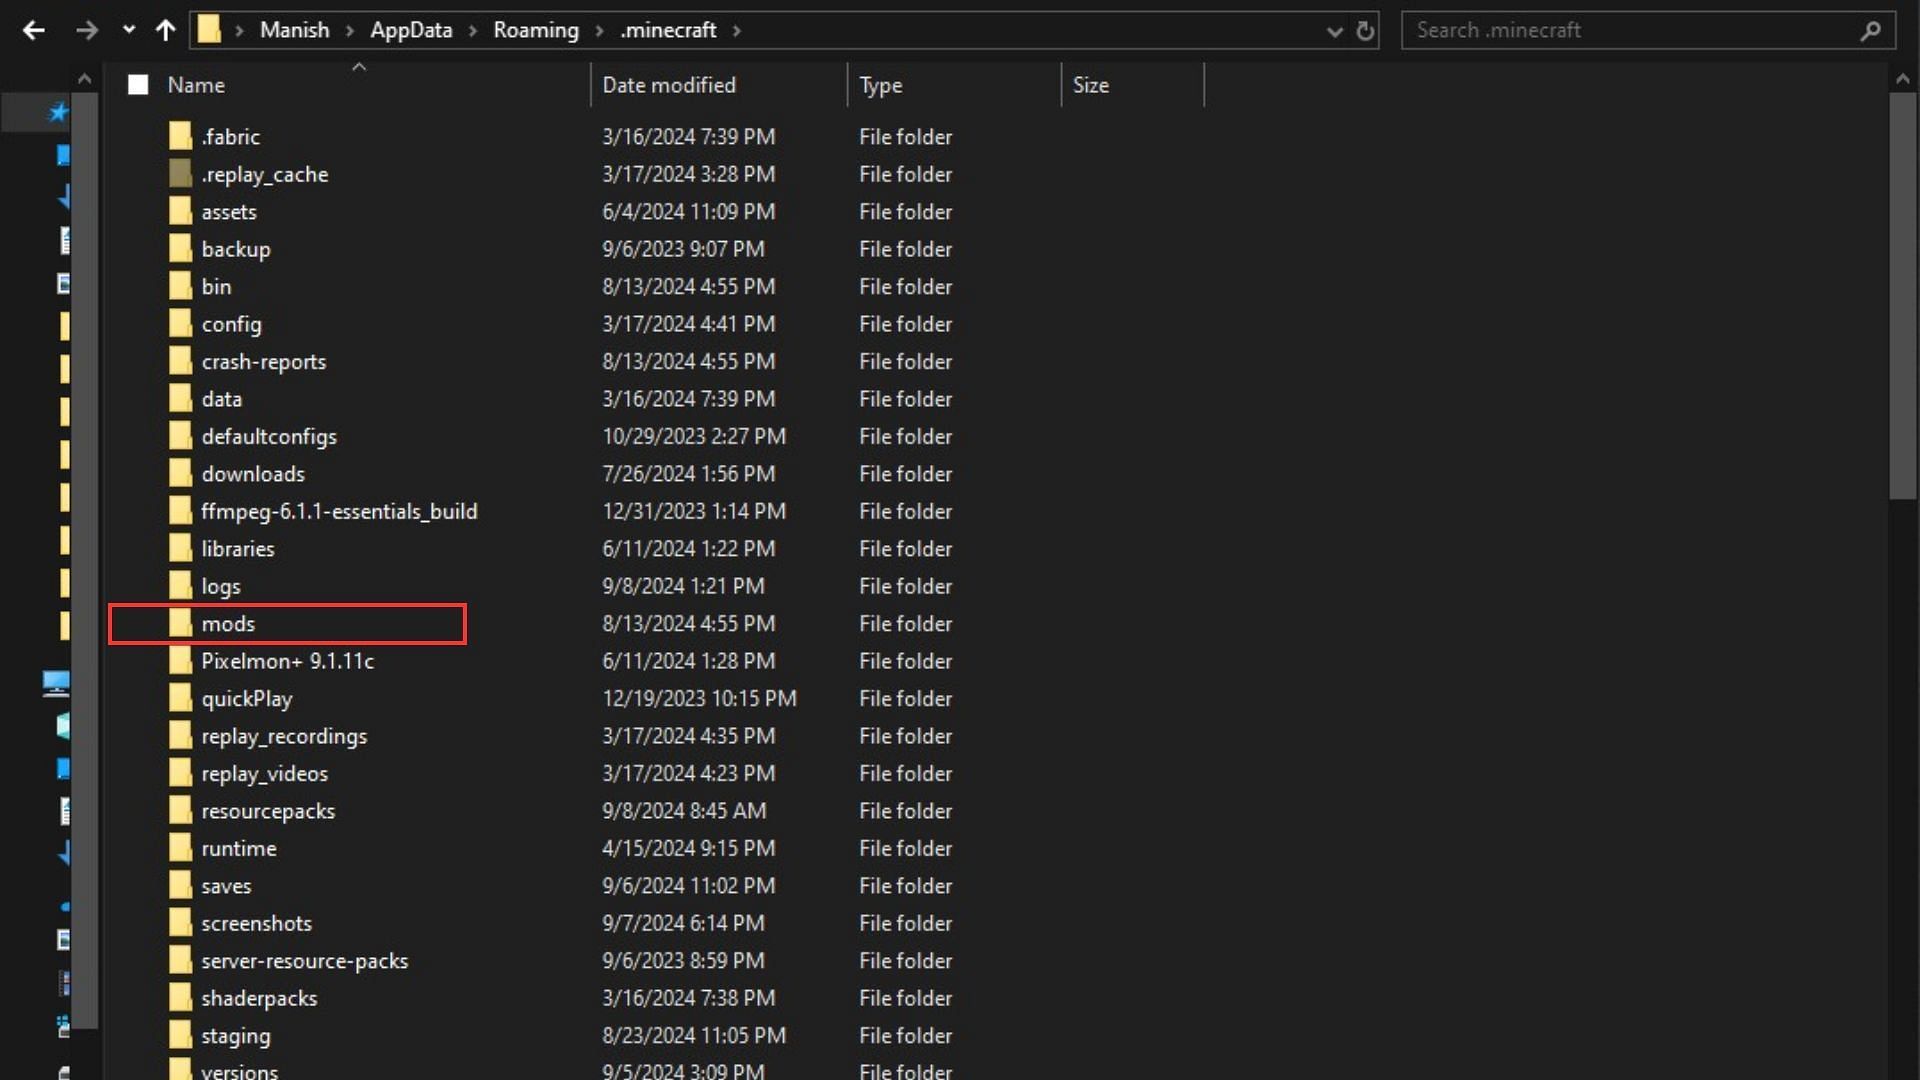Open the mods folder
The image size is (1920, 1080).
(x=228, y=622)
